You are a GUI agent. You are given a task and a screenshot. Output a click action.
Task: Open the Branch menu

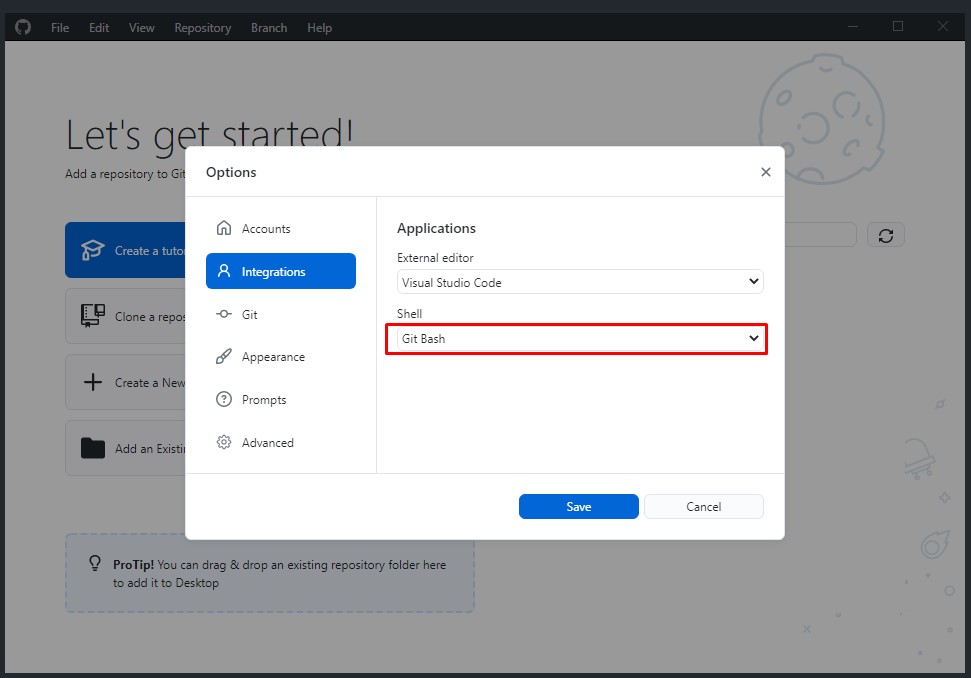269,28
